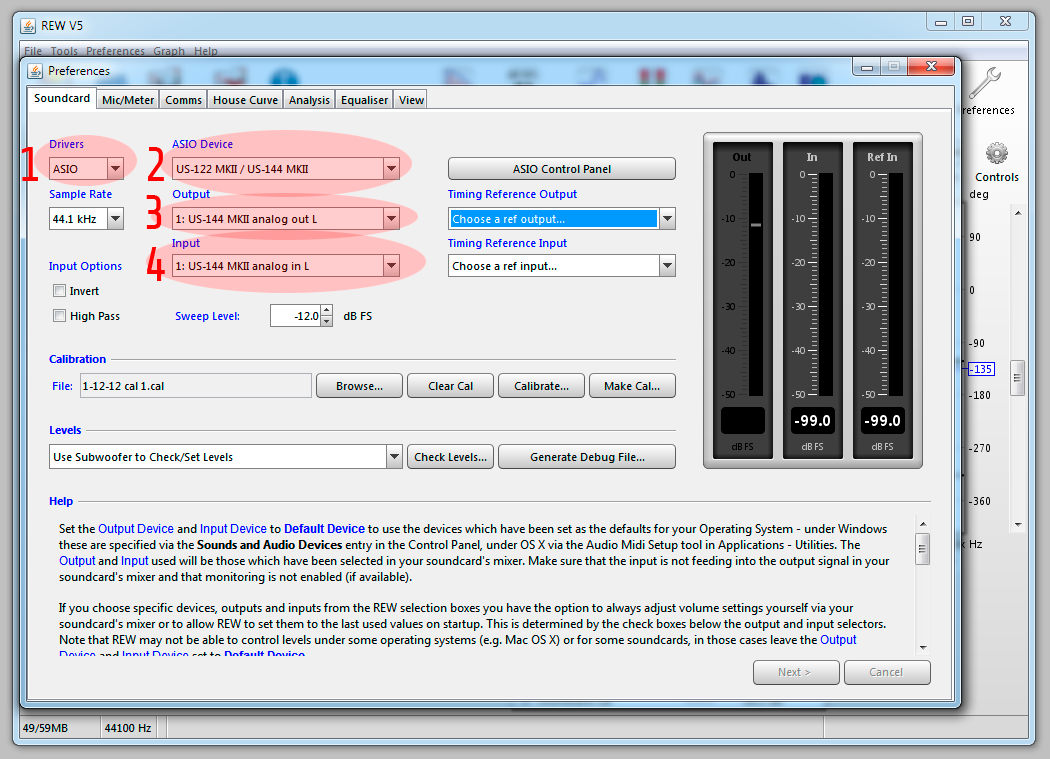
Task: Click the Sweep Level value field
Action: (295, 316)
